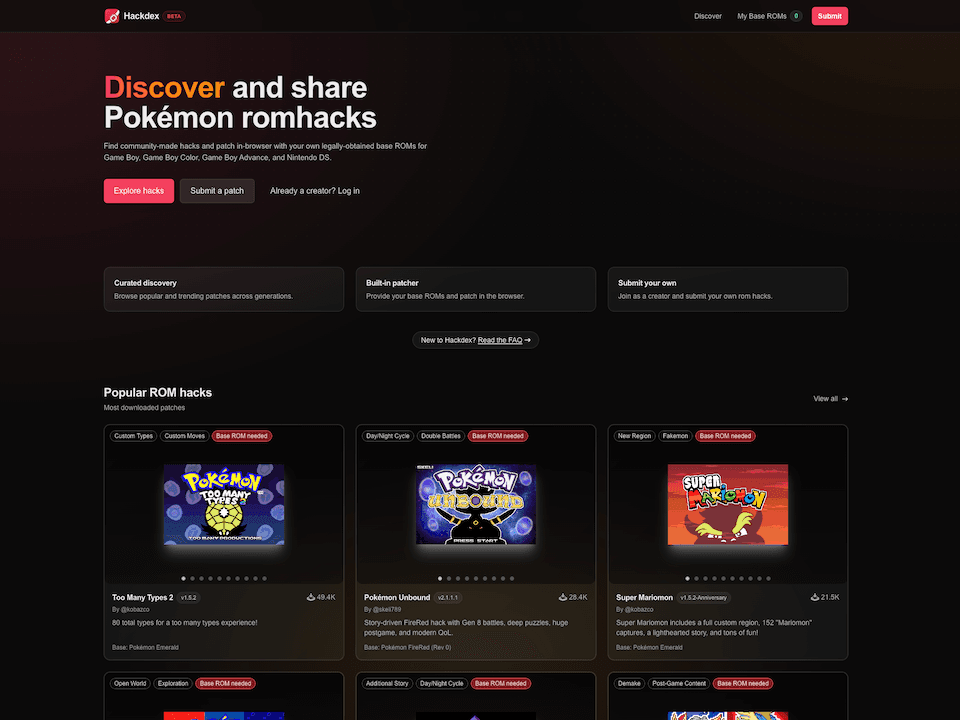Select first carousel dot under Pokémon Unbound

(x=440, y=579)
